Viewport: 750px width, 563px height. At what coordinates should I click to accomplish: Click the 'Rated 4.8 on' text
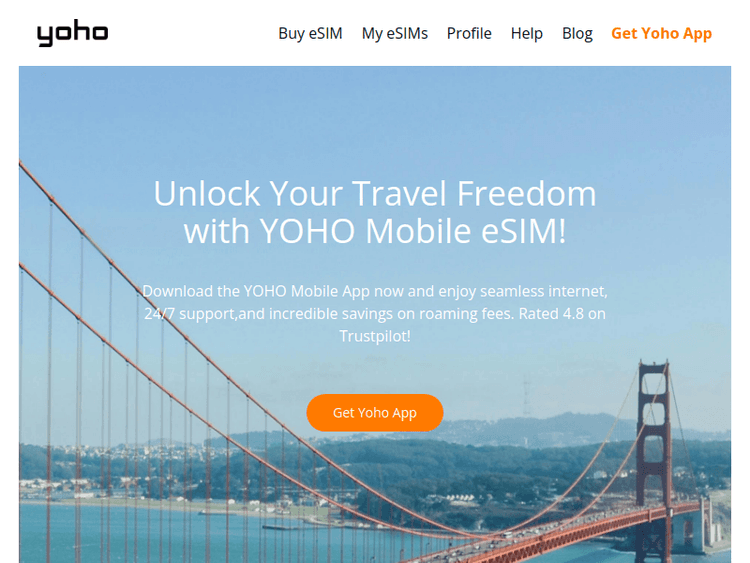(x=562, y=313)
